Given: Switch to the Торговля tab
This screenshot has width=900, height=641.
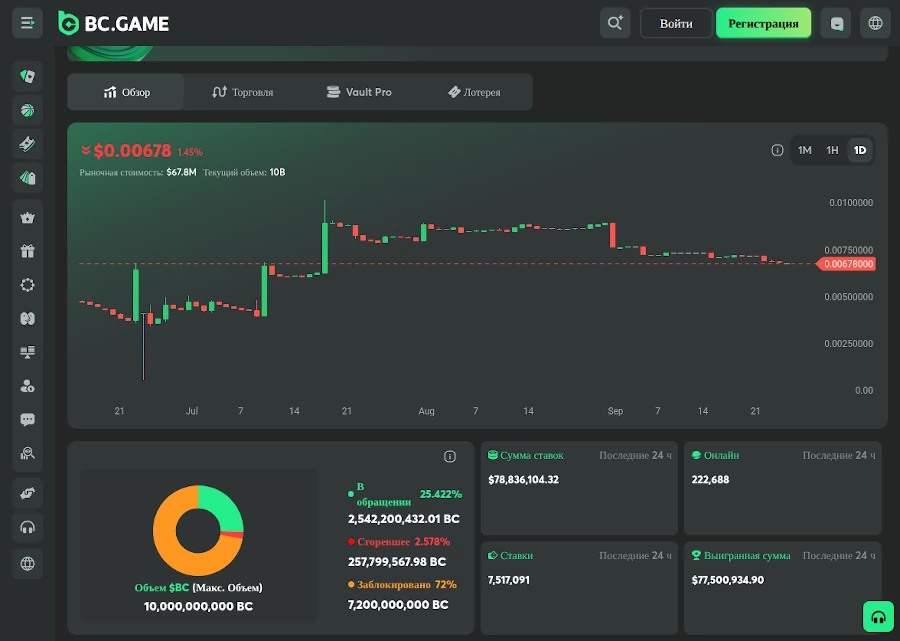Looking at the screenshot, I should [242, 92].
